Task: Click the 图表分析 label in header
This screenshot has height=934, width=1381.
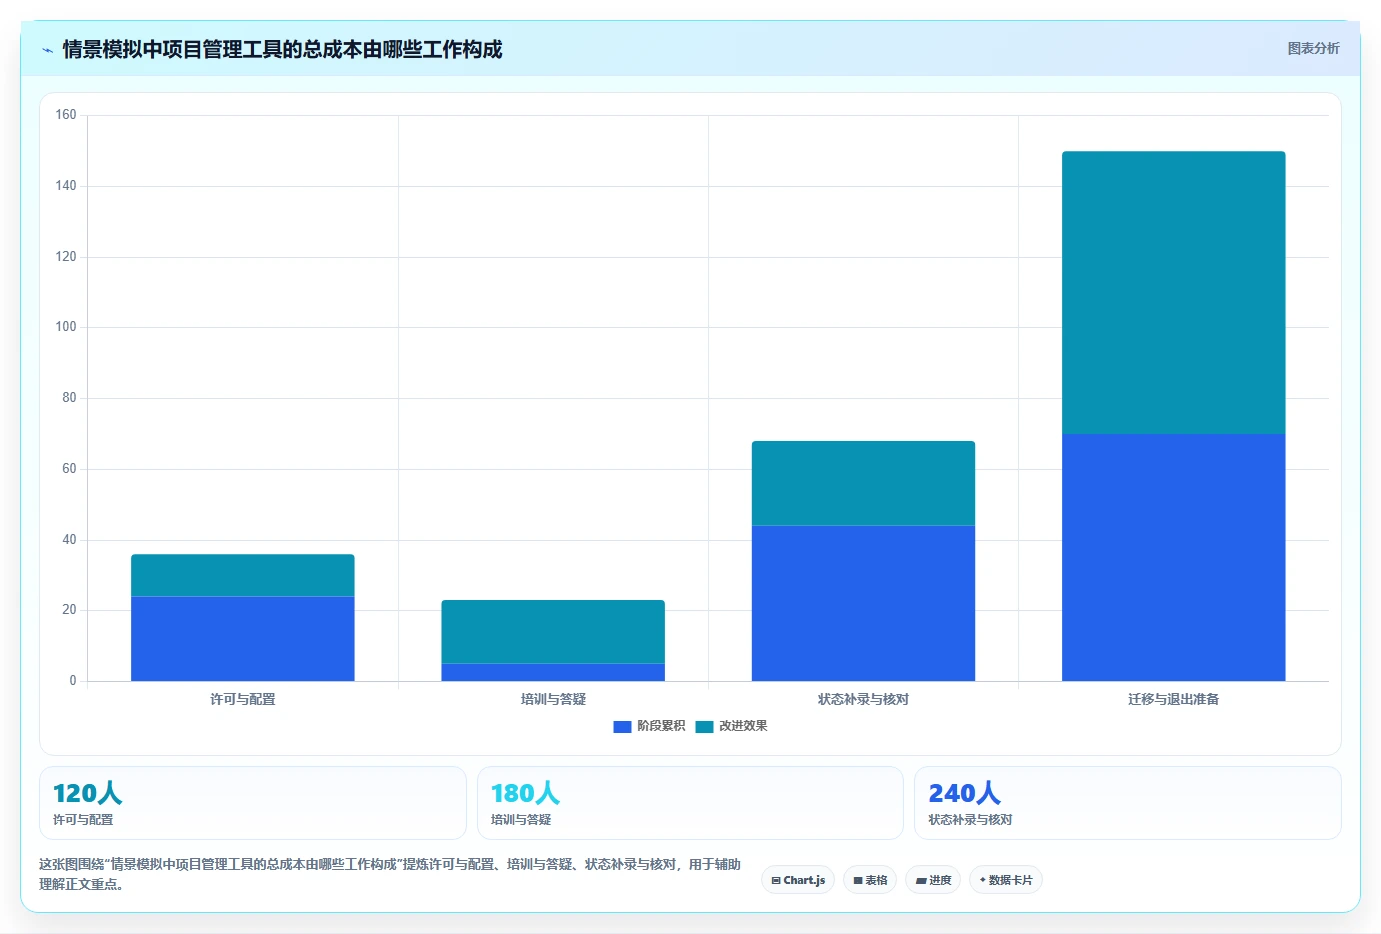Action: 1313,48
